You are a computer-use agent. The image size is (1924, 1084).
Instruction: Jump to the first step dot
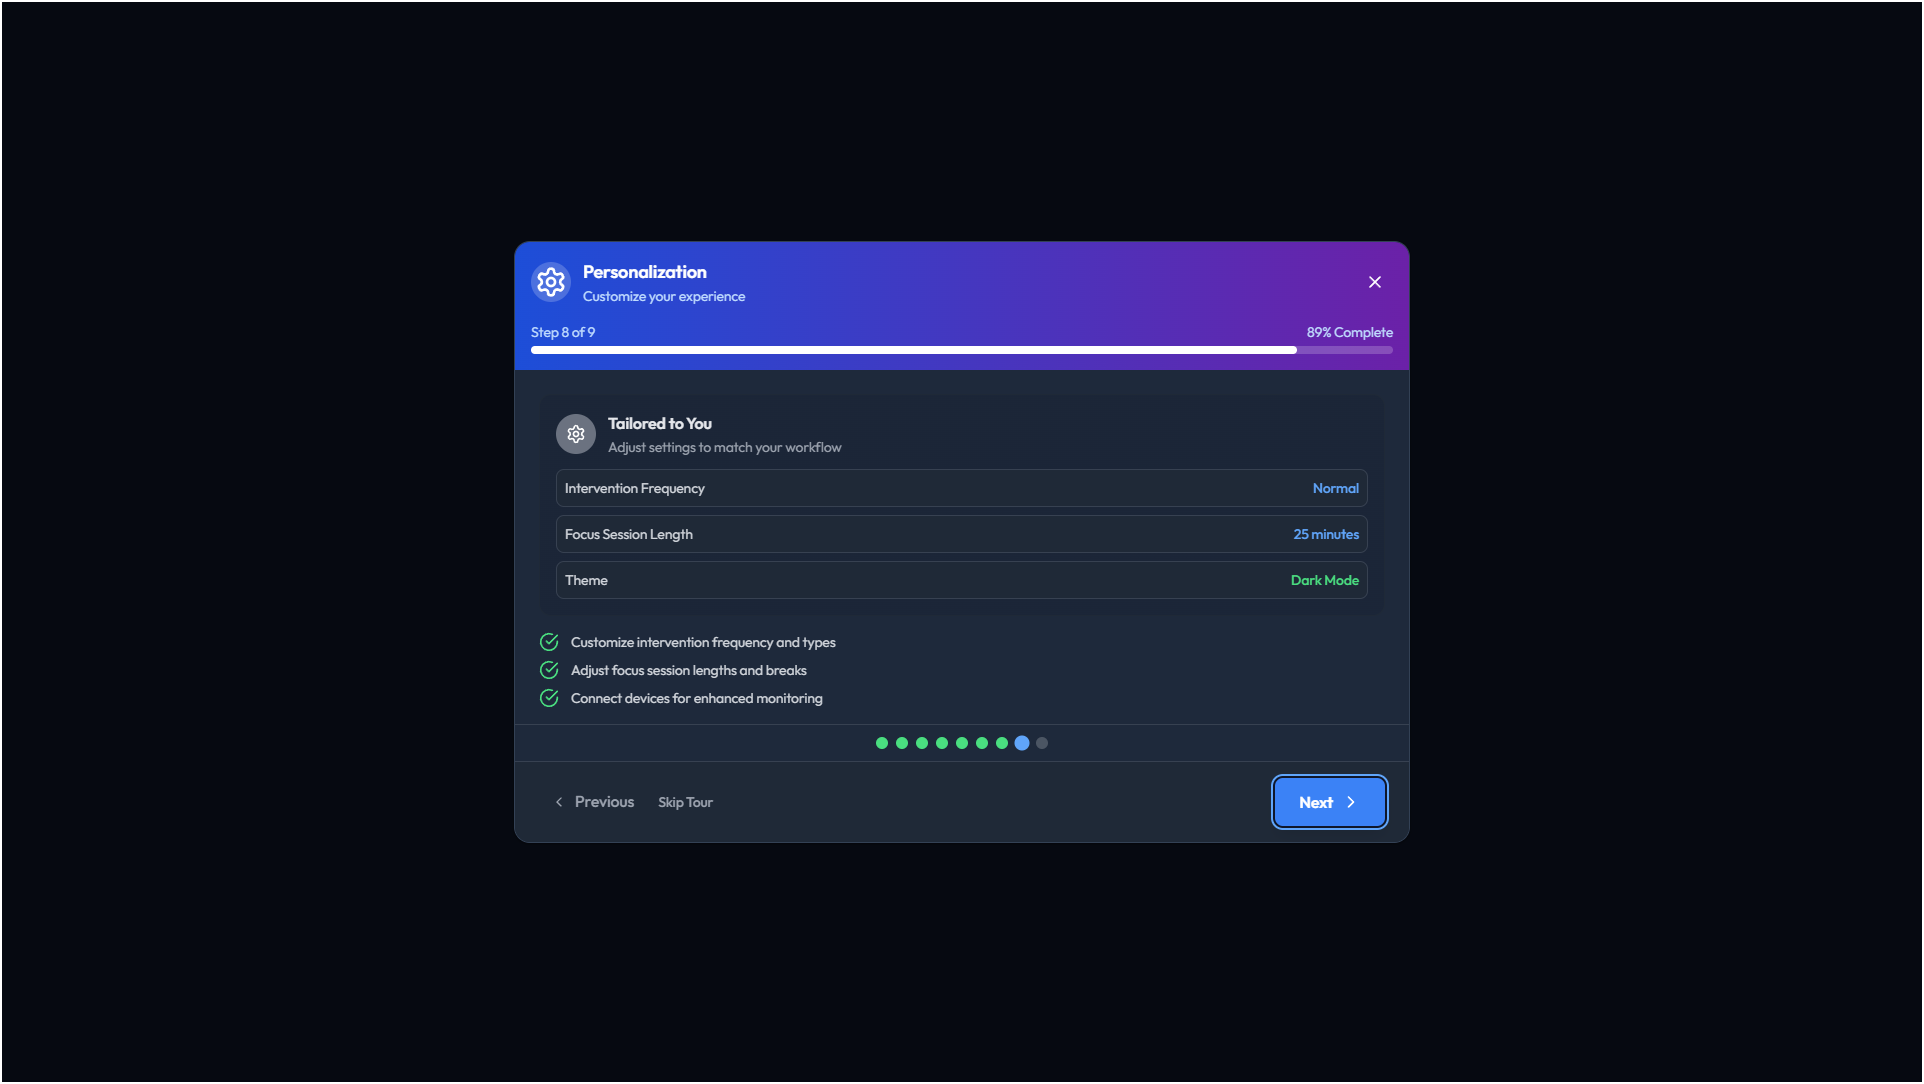[882, 743]
